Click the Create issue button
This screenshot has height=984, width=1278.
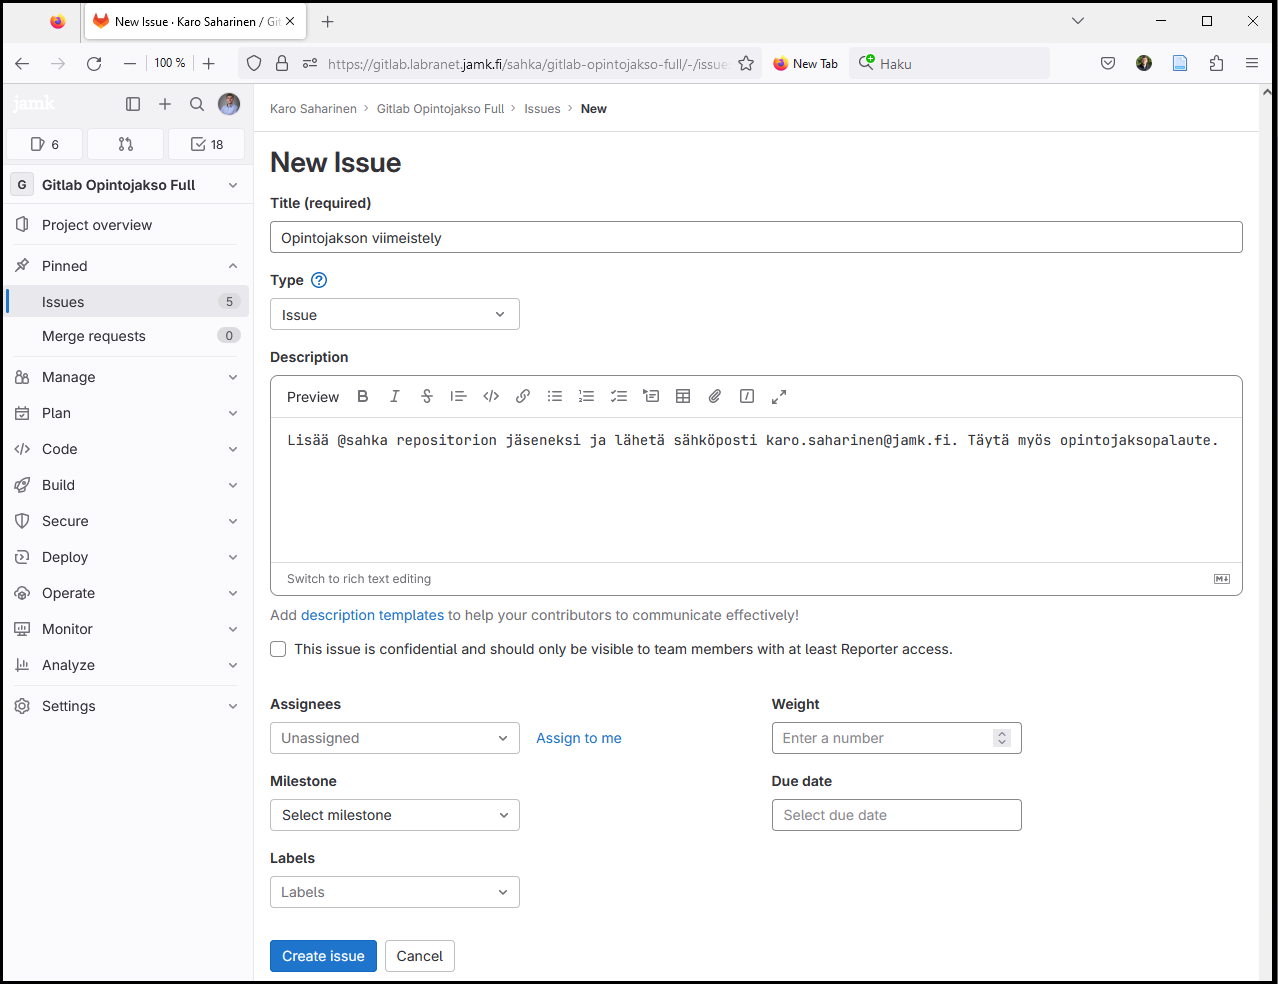point(323,956)
